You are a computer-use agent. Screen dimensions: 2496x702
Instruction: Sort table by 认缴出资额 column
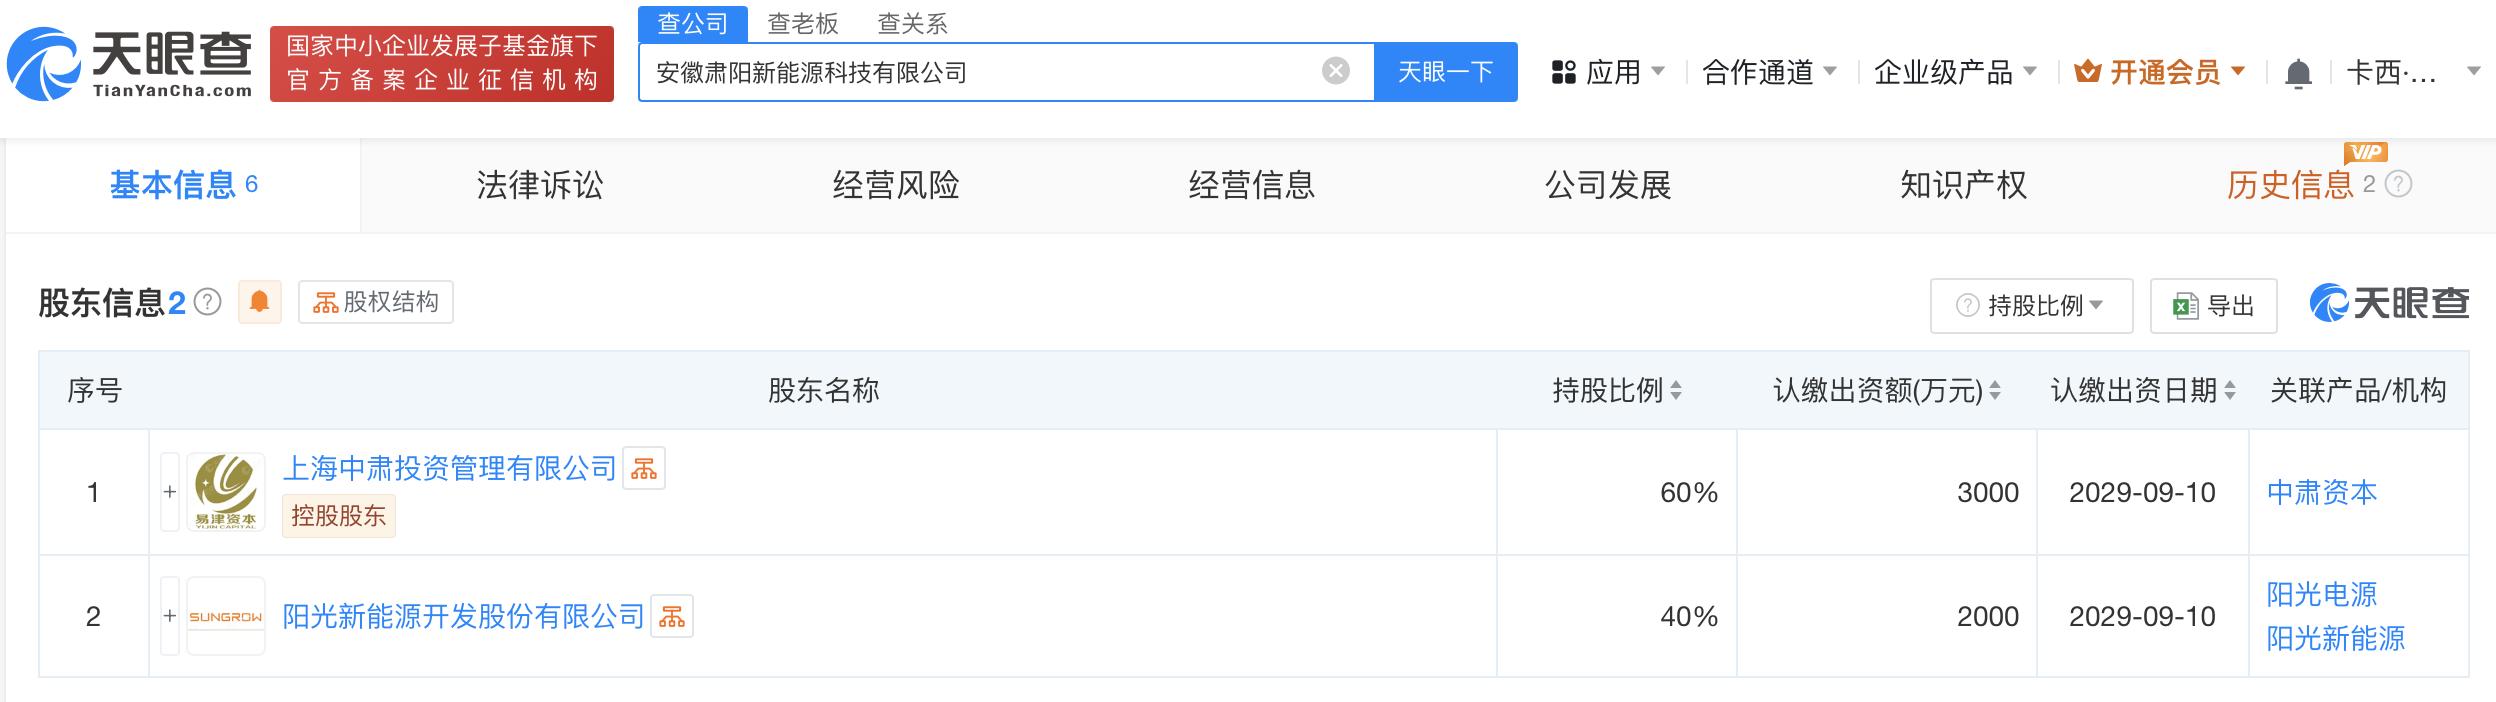[1994, 391]
